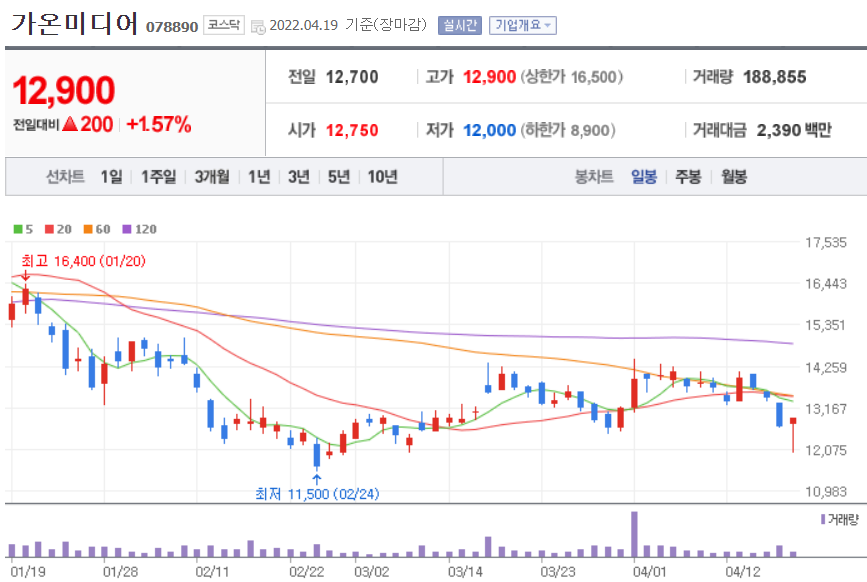Select the 1주일 line chart tab
Screen dimensions: 867x582
(158, 177)
